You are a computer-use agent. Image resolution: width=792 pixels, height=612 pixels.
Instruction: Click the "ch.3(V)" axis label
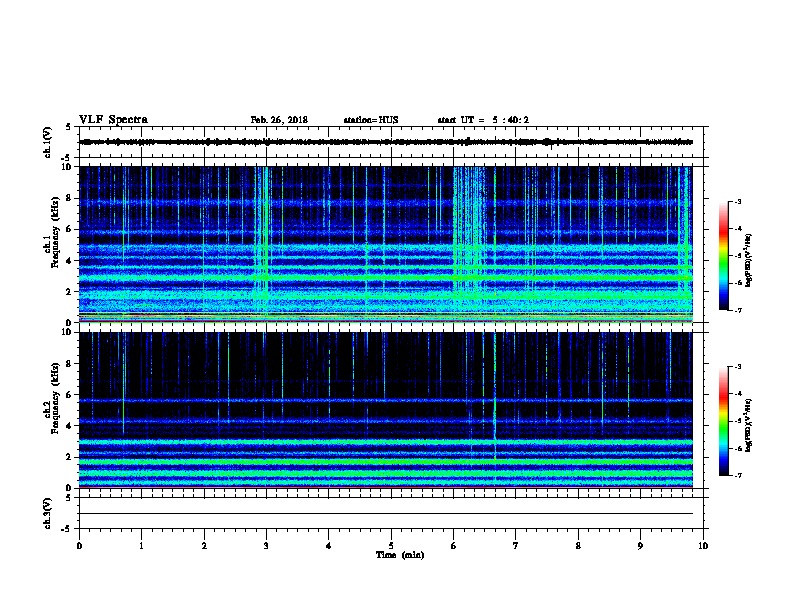coord(48,513)
